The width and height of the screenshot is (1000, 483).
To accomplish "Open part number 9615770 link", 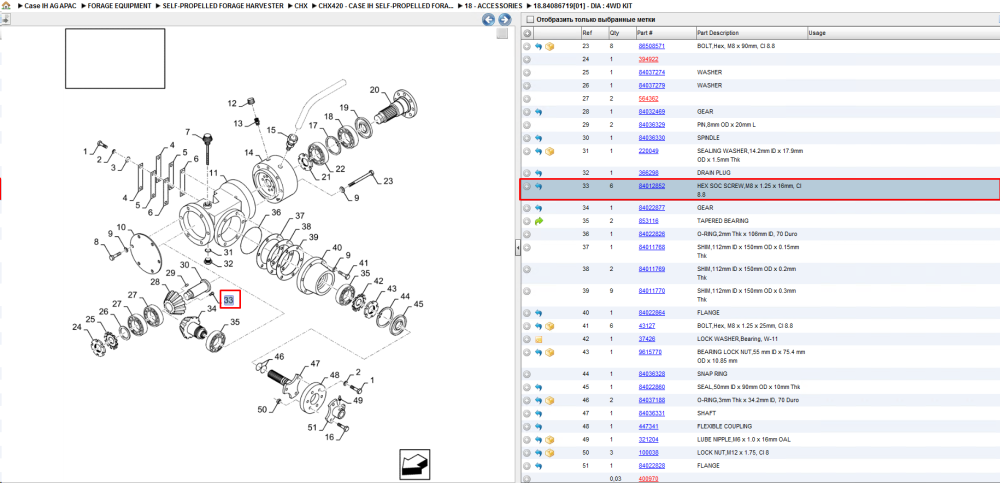I will click(x=650, y=352).
